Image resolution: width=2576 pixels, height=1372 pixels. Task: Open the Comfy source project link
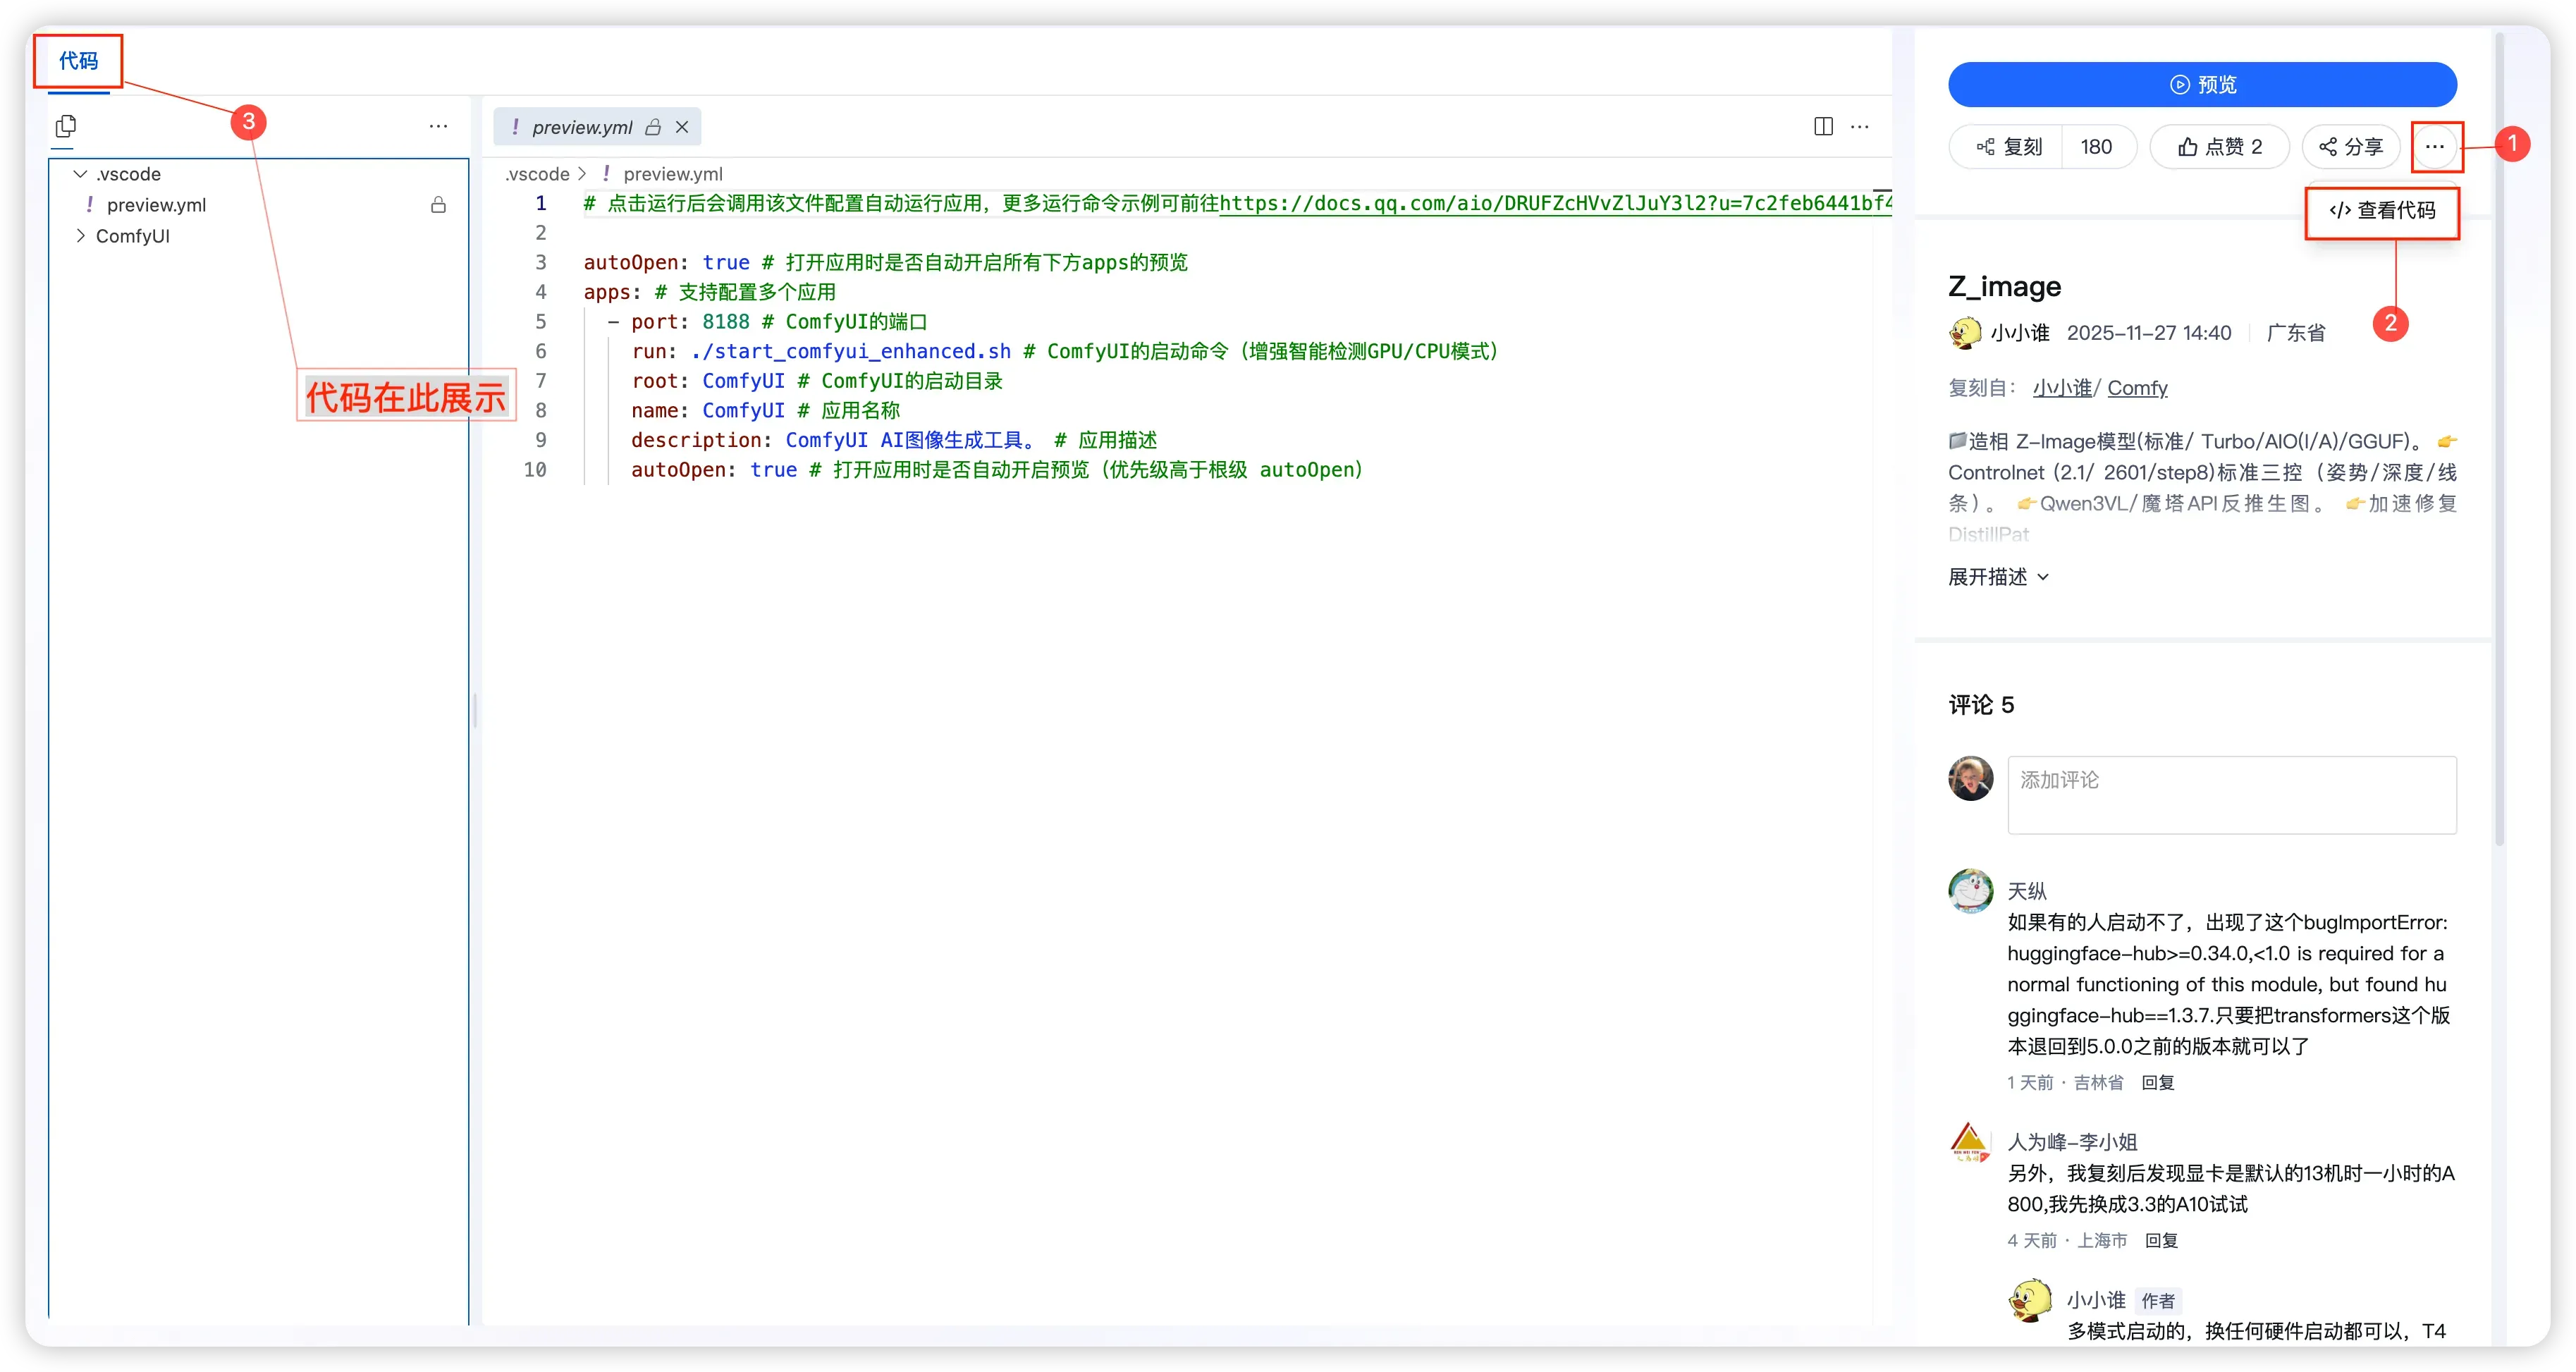(x=2137, y=388)
